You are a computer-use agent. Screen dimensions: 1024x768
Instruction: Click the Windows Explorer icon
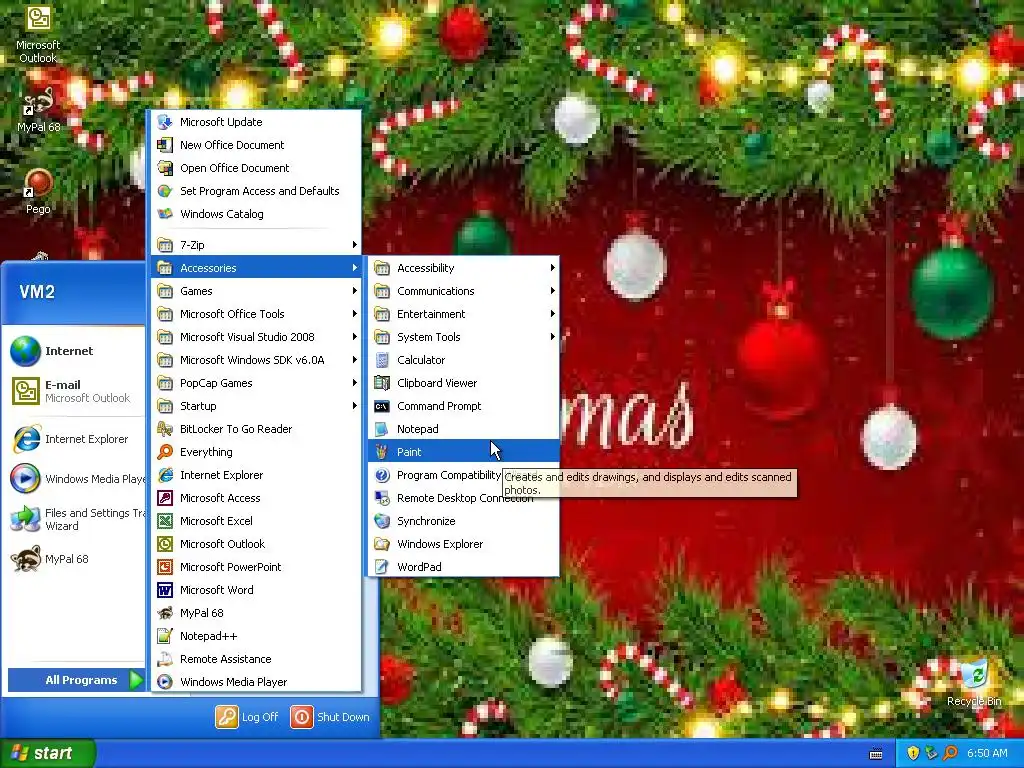click(x=382, y=544)
